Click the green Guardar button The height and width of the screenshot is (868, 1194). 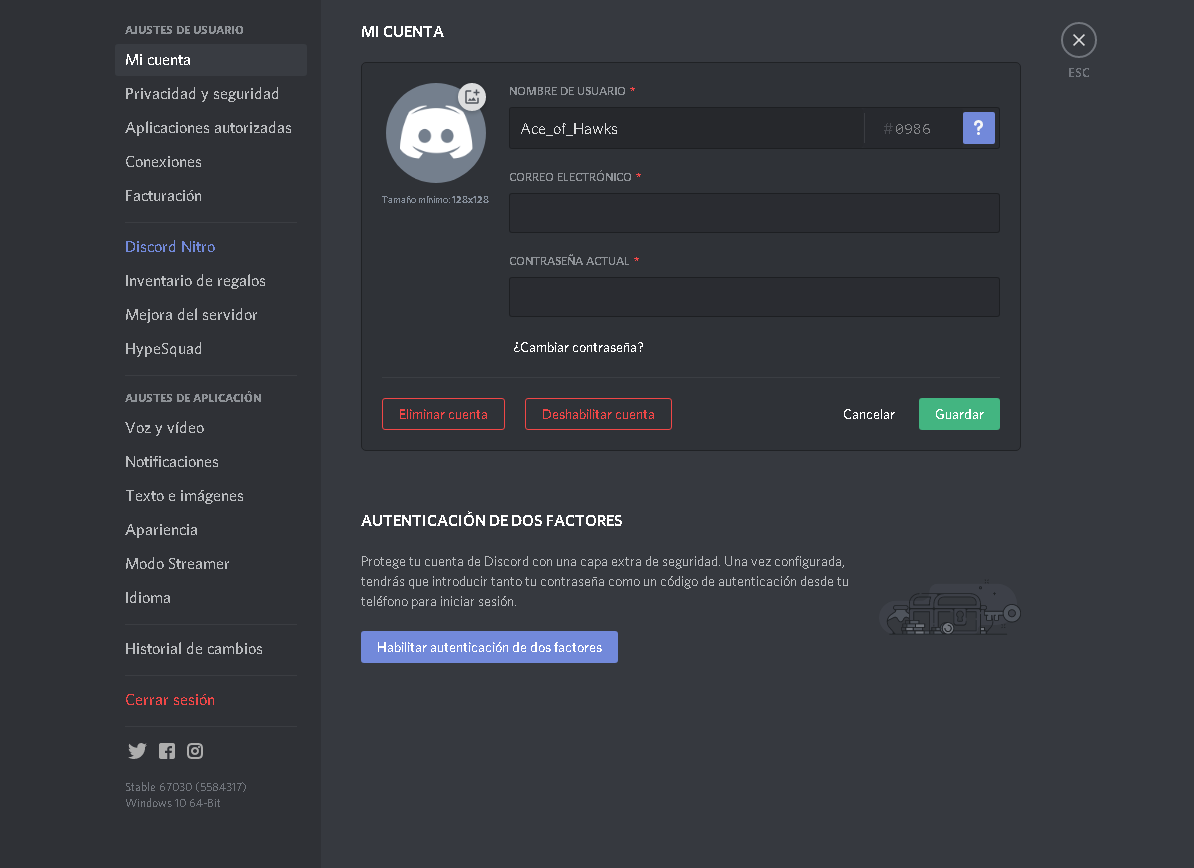click(x=959, y=414)
